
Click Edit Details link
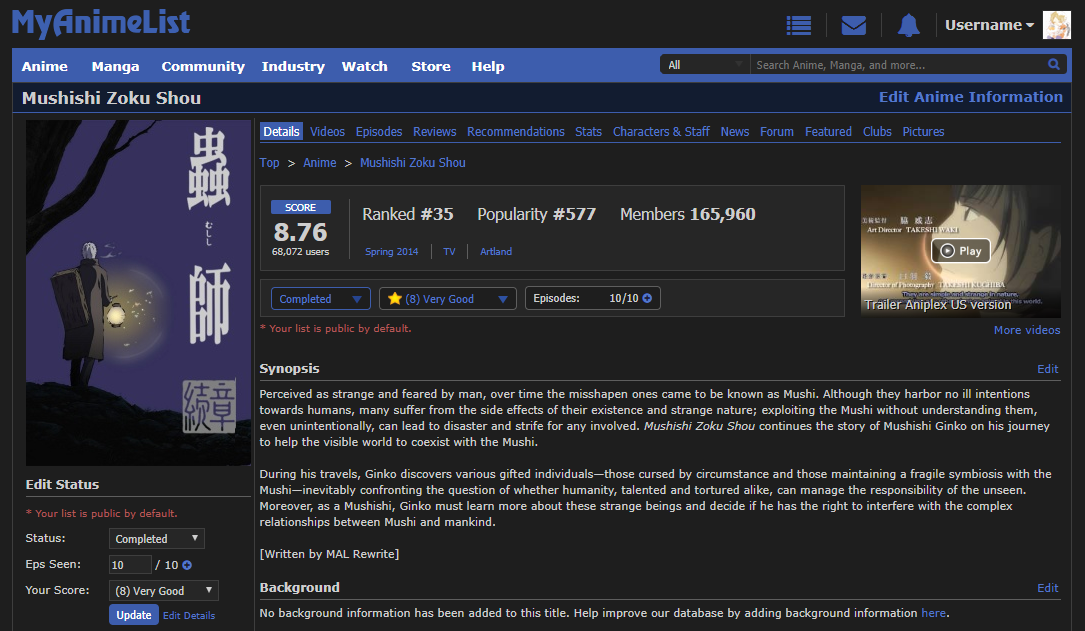[189, 615]
